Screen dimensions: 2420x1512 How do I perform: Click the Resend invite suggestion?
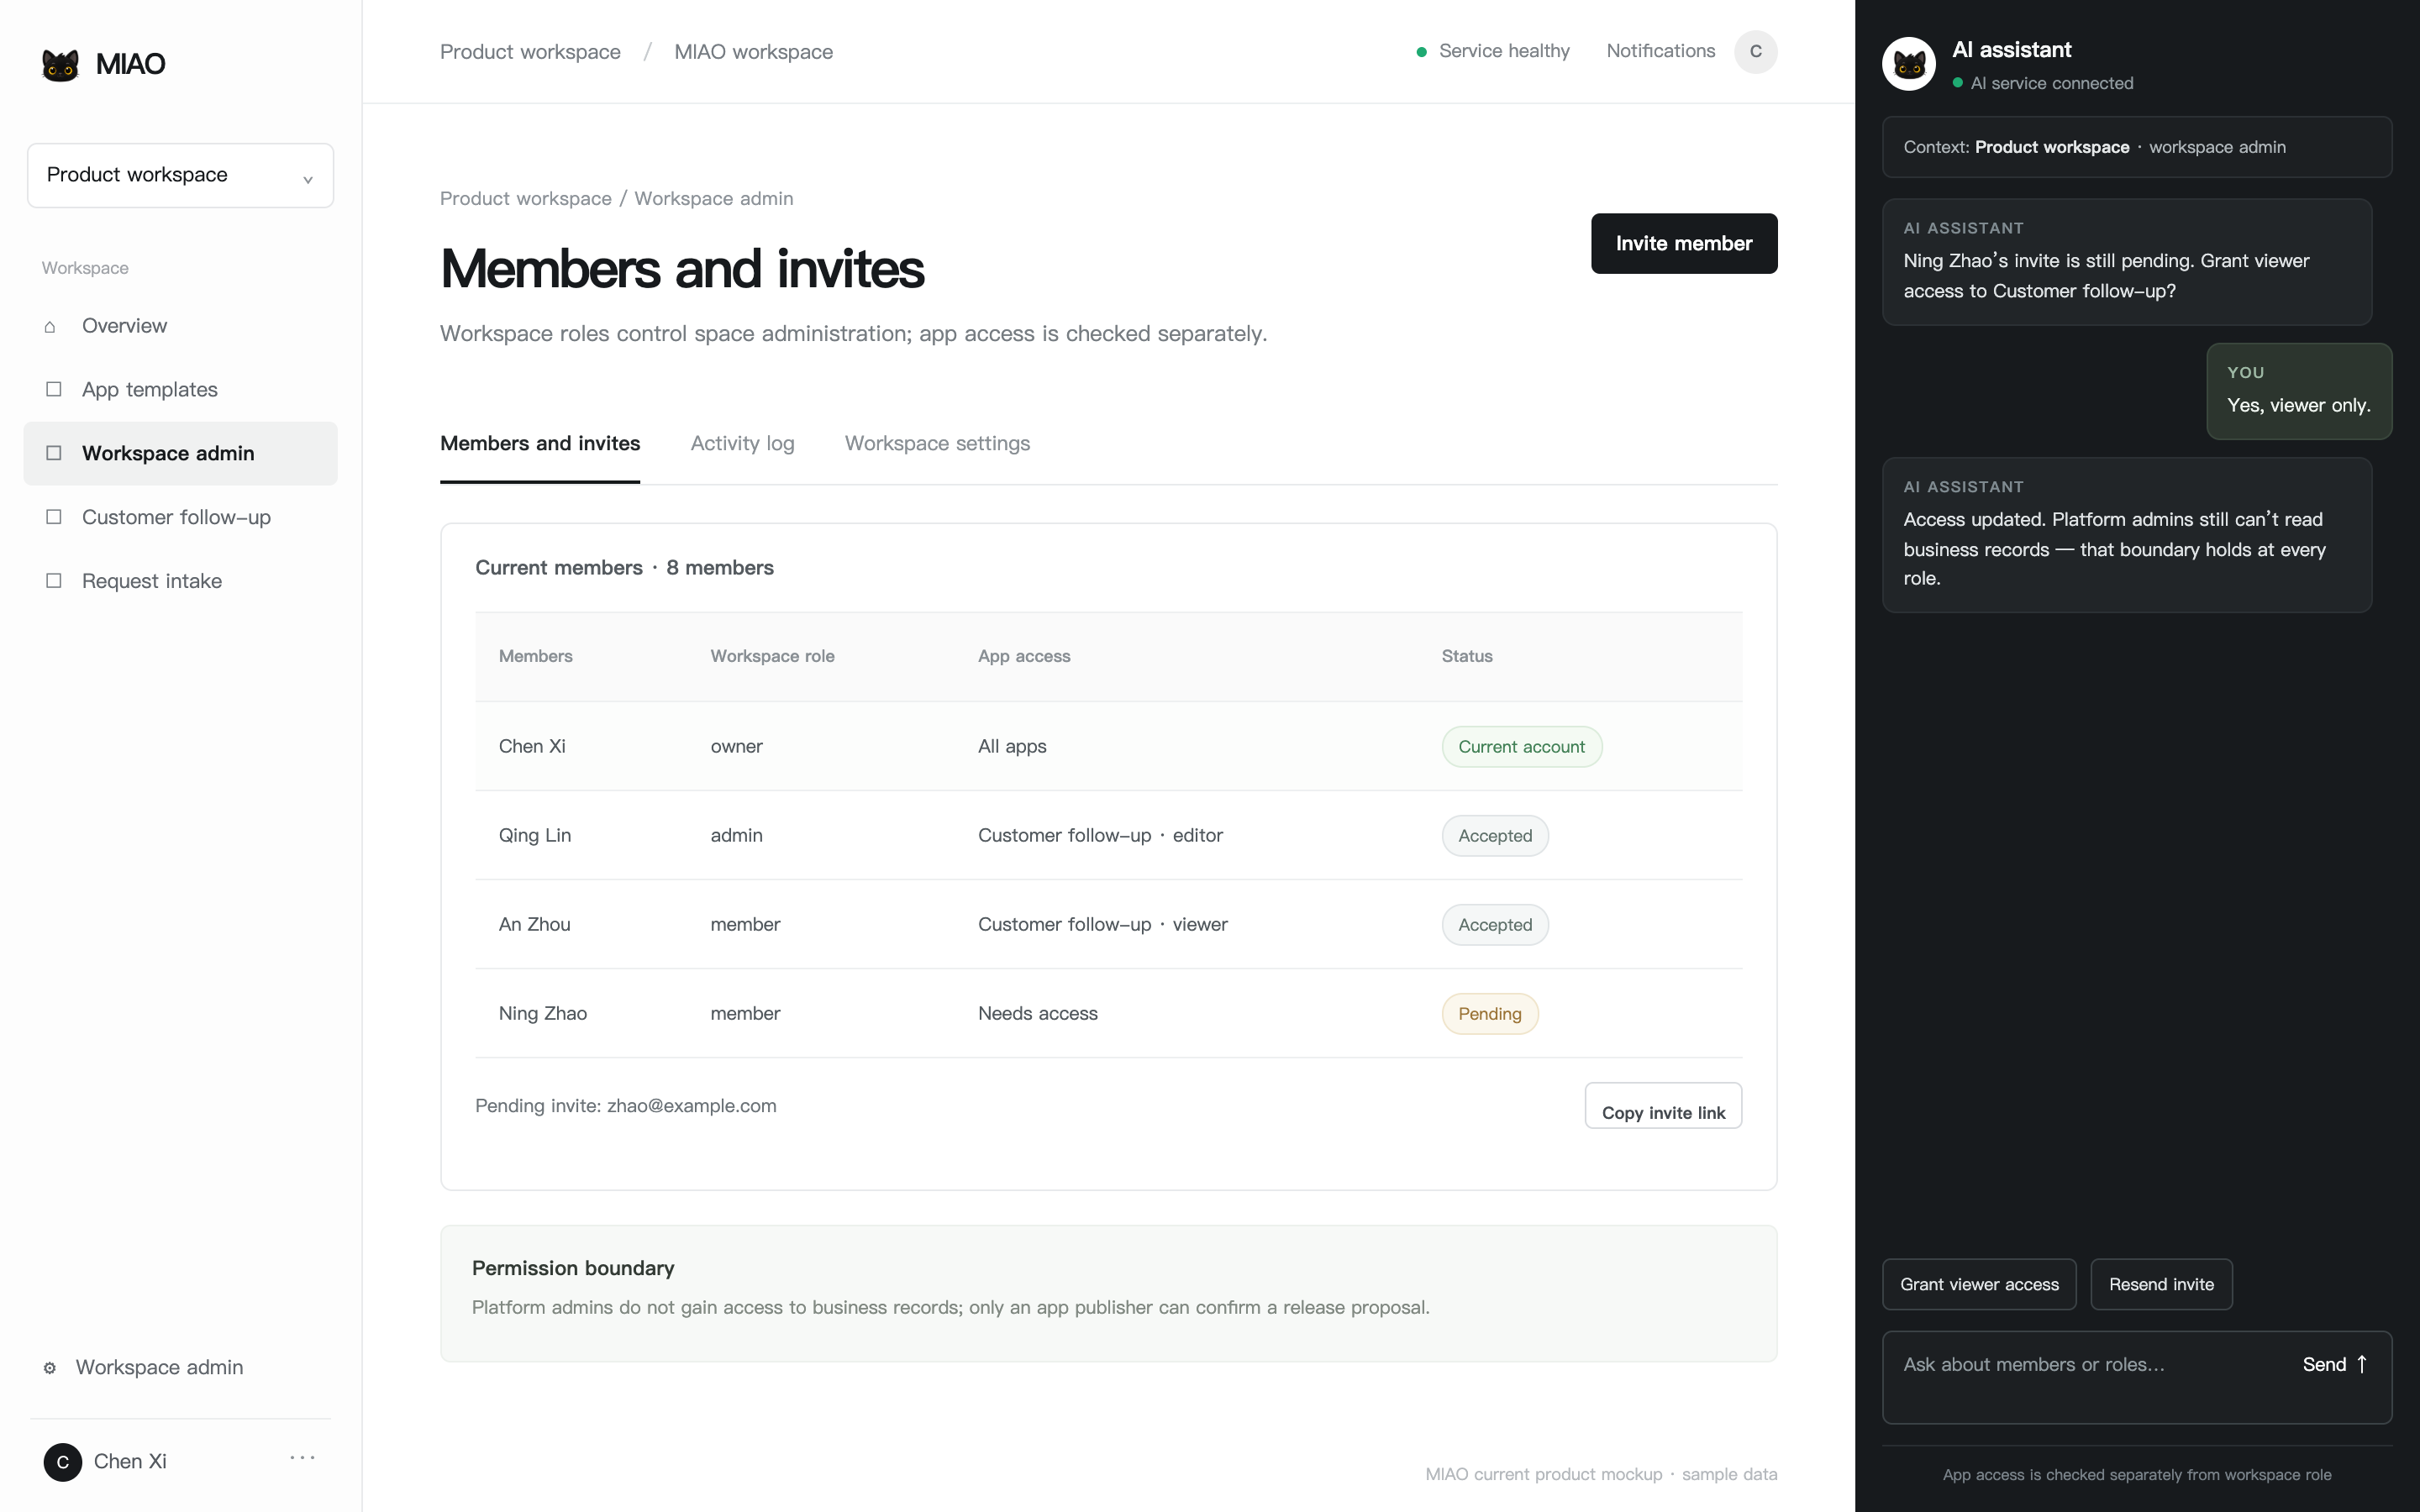(x=2161, y=1285)
